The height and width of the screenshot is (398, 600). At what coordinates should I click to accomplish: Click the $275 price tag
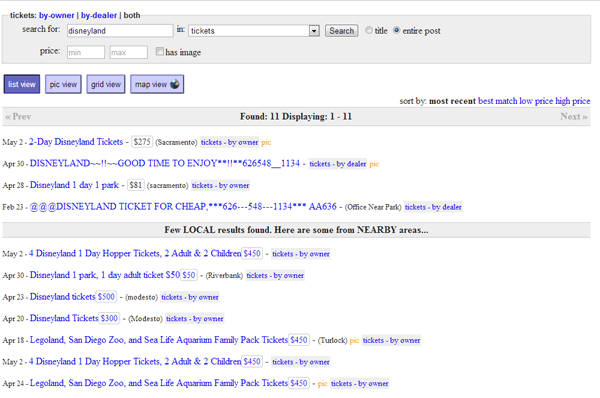(x=142, y=142)
